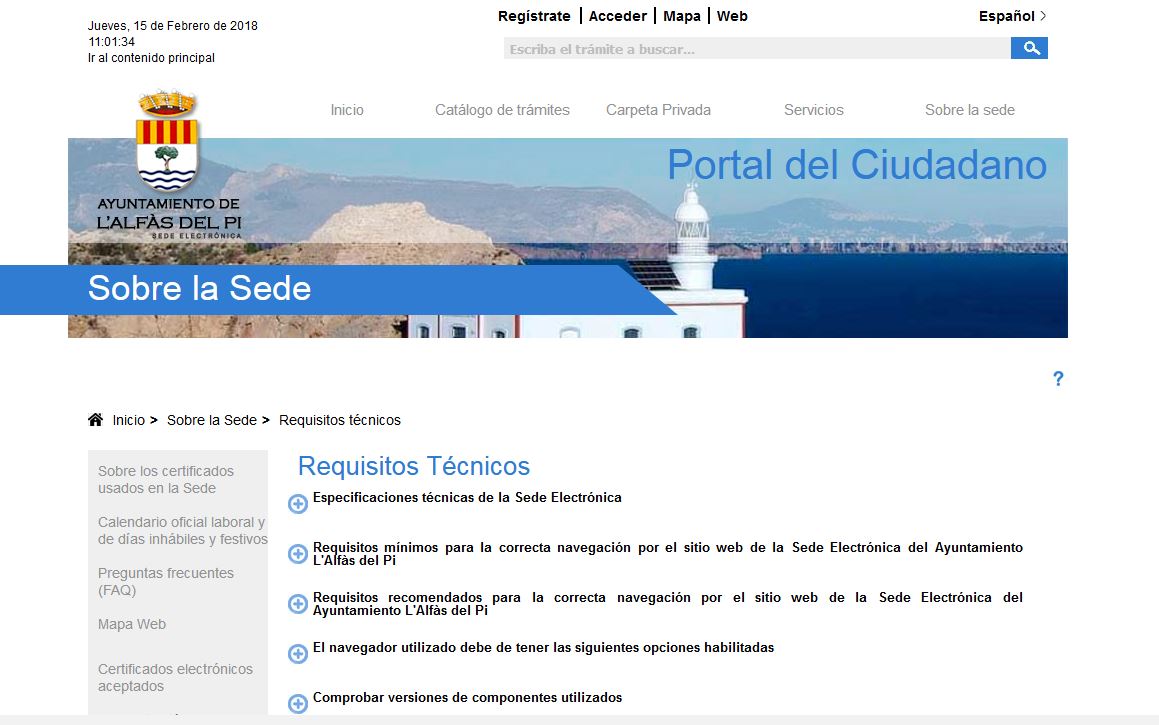This screenshot has height=725, width=1159.
Task: Open Preguntas frecuentes (FAQ) sidebar link
Action: [x=166, y=581]
